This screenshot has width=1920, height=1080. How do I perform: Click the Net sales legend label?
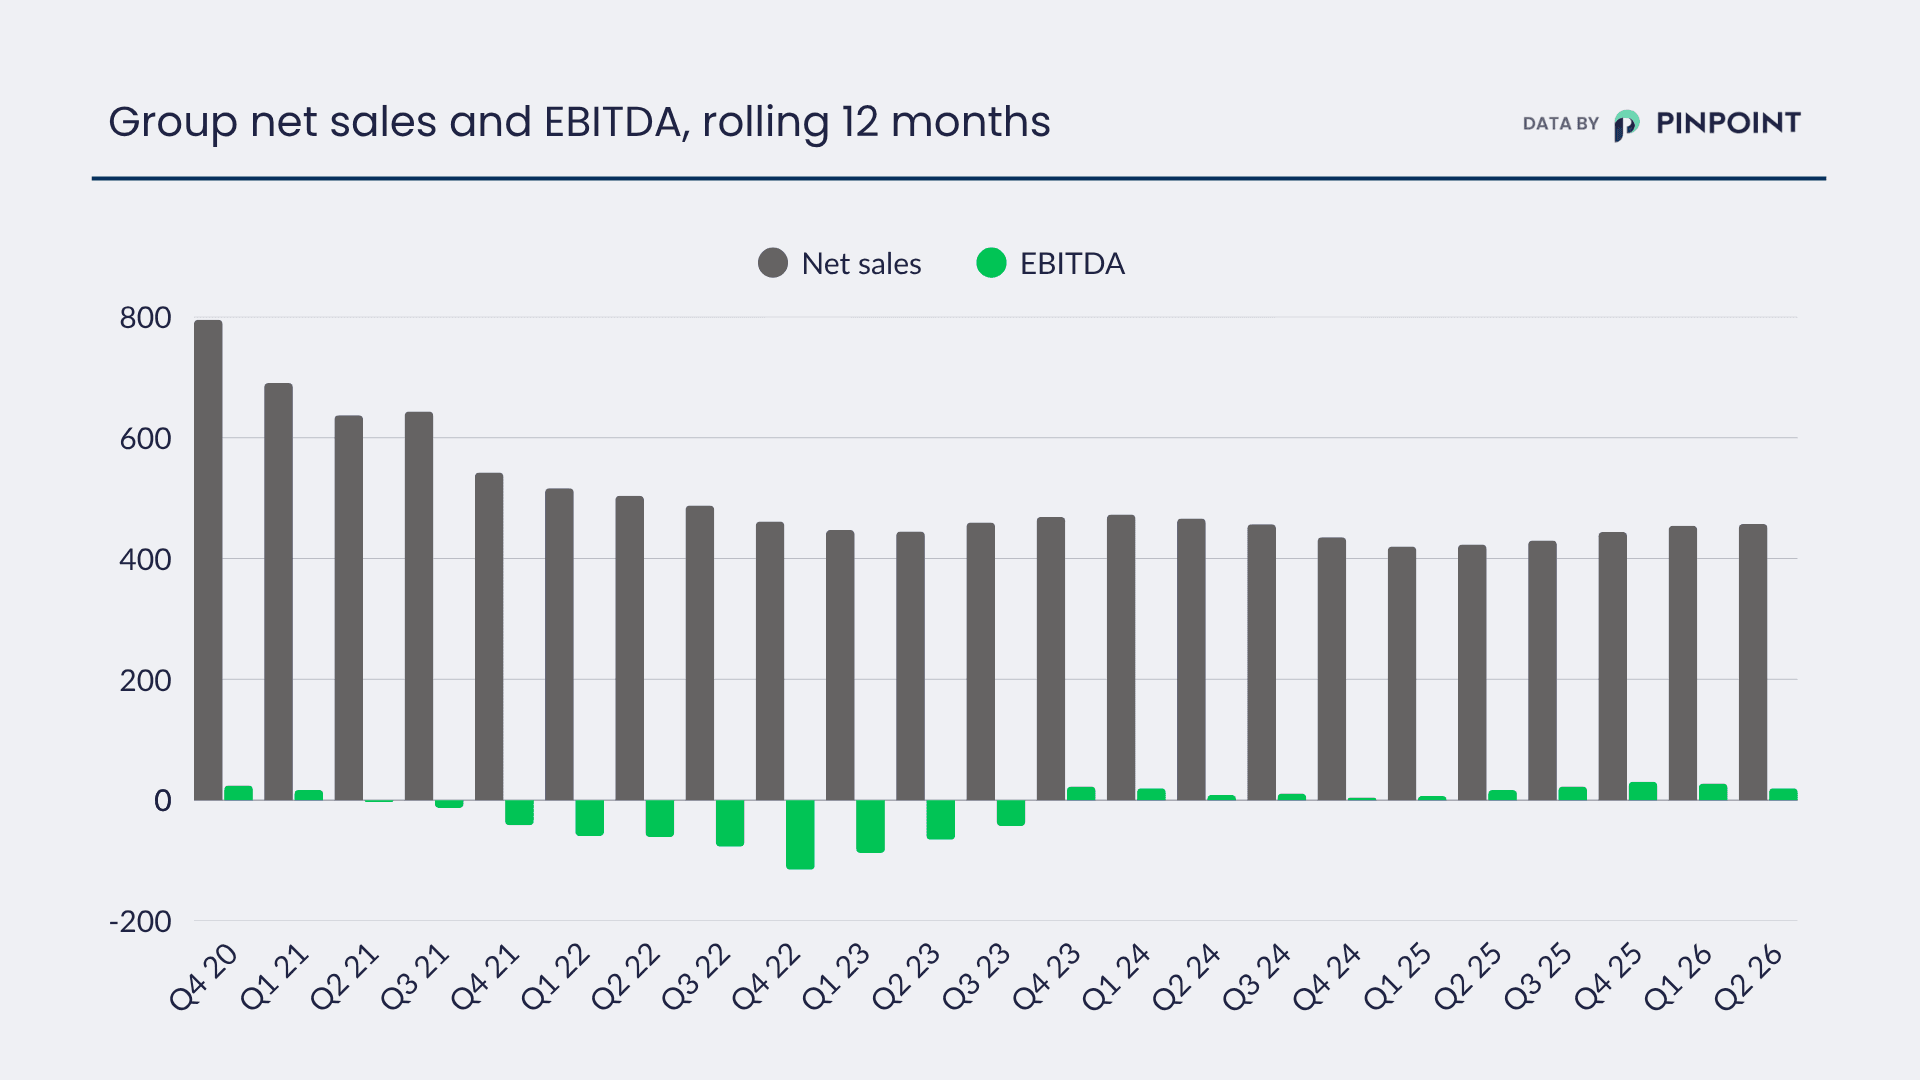click(x=861, y=264)
